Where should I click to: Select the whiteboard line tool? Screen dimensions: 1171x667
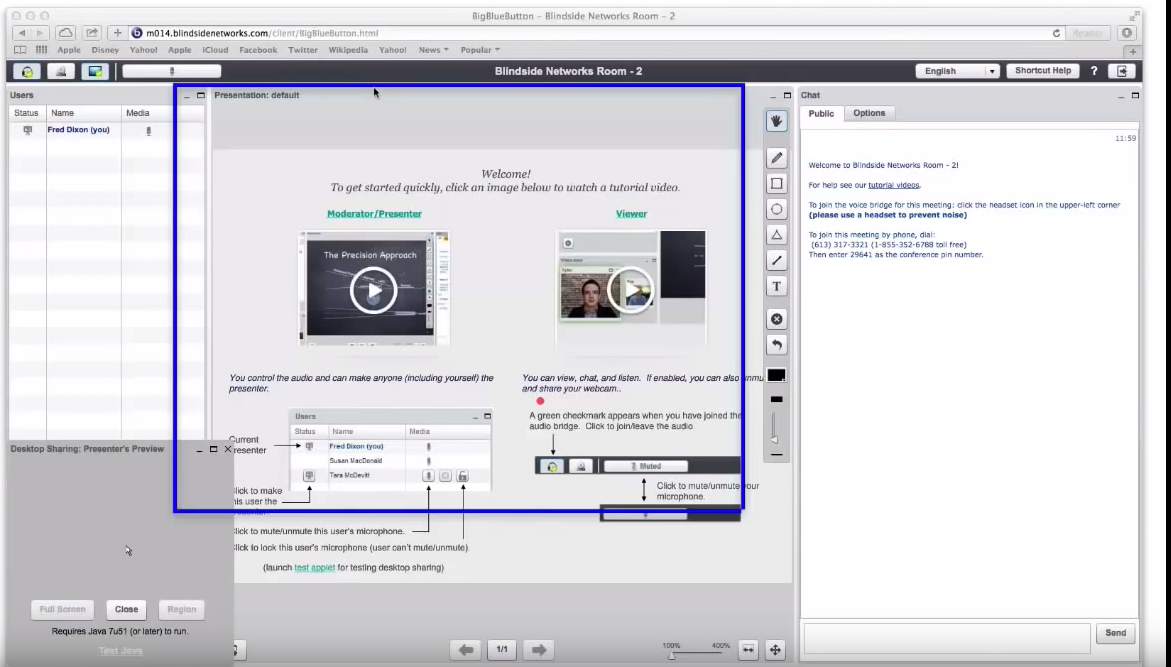[777, 260]
